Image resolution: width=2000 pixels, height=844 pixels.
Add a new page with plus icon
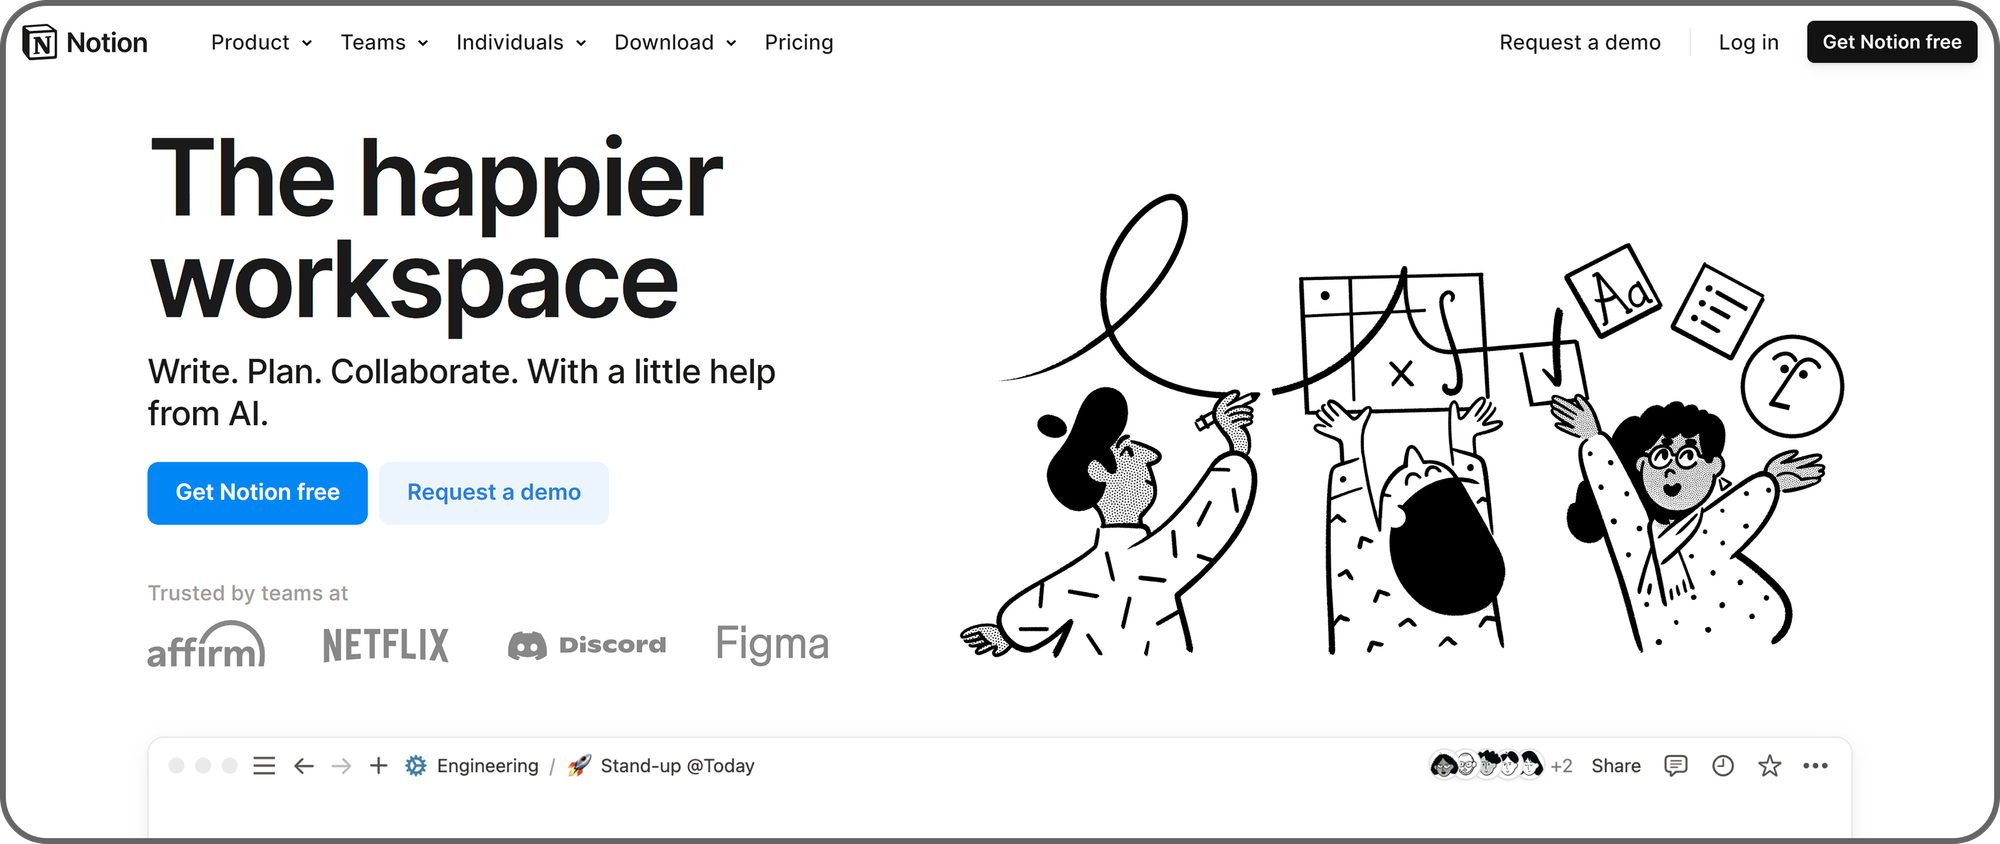pos(378,766)
